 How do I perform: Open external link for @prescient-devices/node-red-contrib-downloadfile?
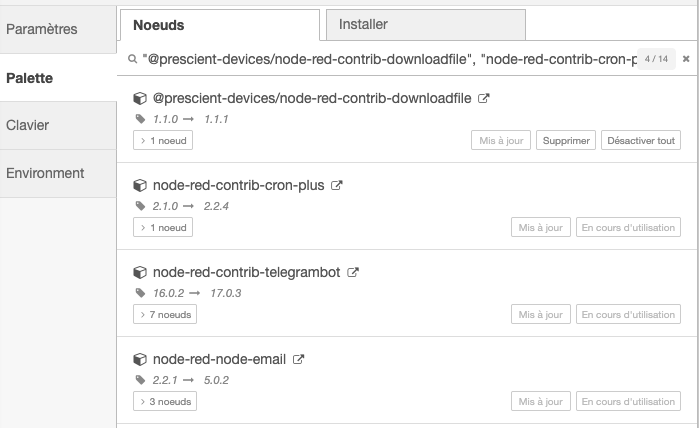click(x=484, y=99)
